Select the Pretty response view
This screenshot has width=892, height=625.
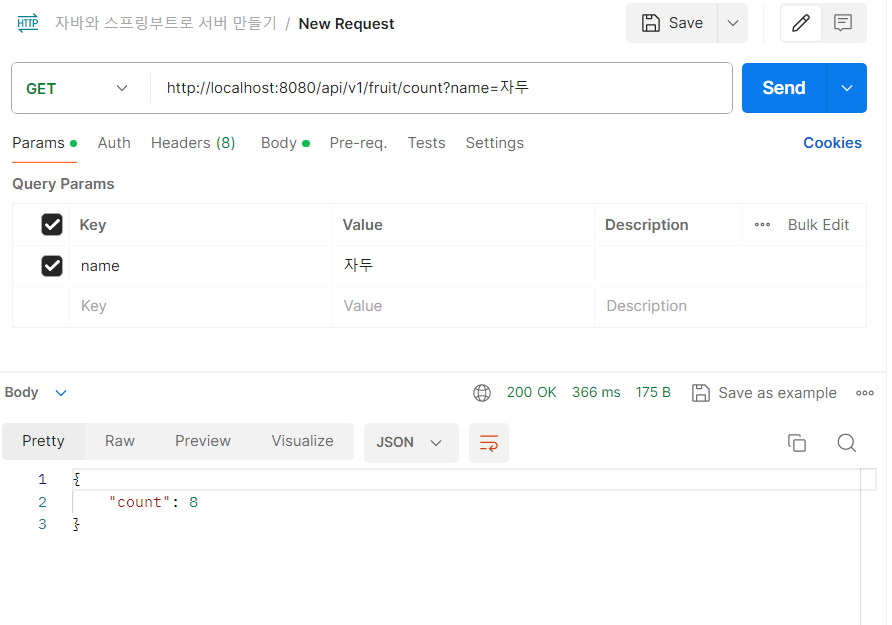coord(43,441)
